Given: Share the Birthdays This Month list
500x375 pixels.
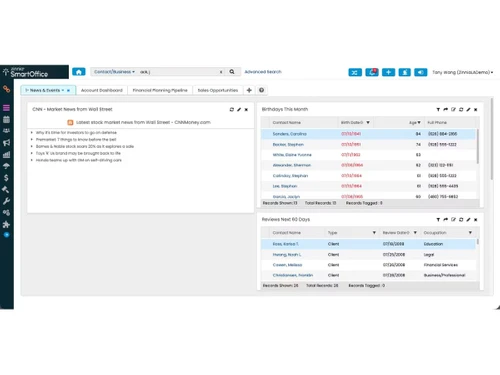Looking at the screenshot, I should (446, 109).
